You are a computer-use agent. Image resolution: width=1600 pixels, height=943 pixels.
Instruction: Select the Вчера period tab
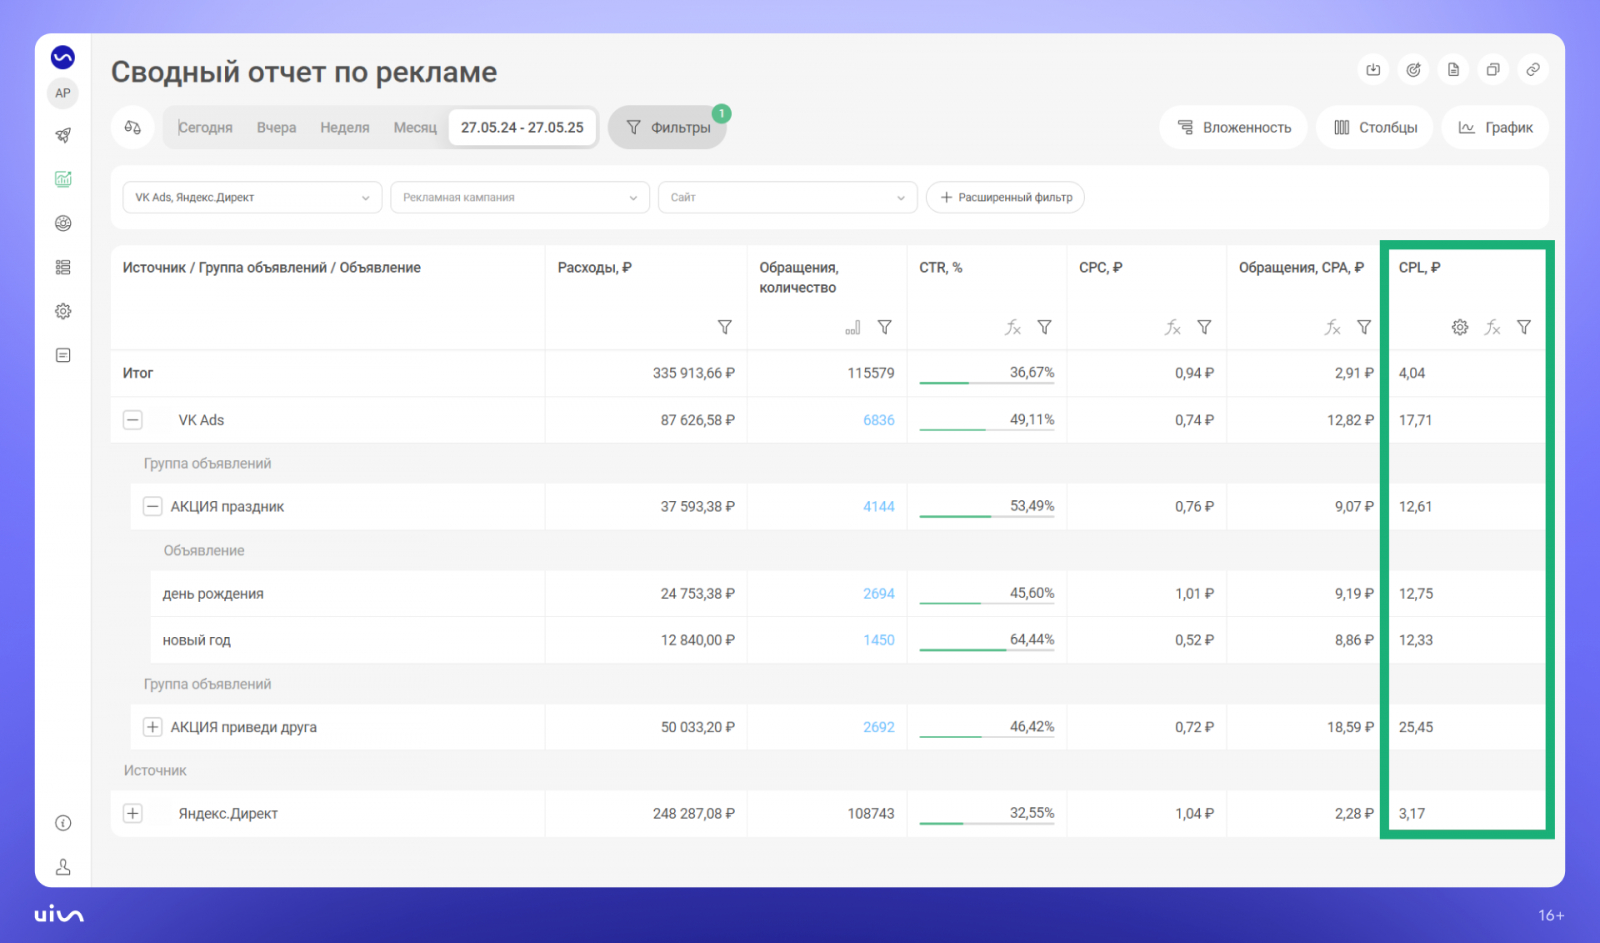[276, 127]
